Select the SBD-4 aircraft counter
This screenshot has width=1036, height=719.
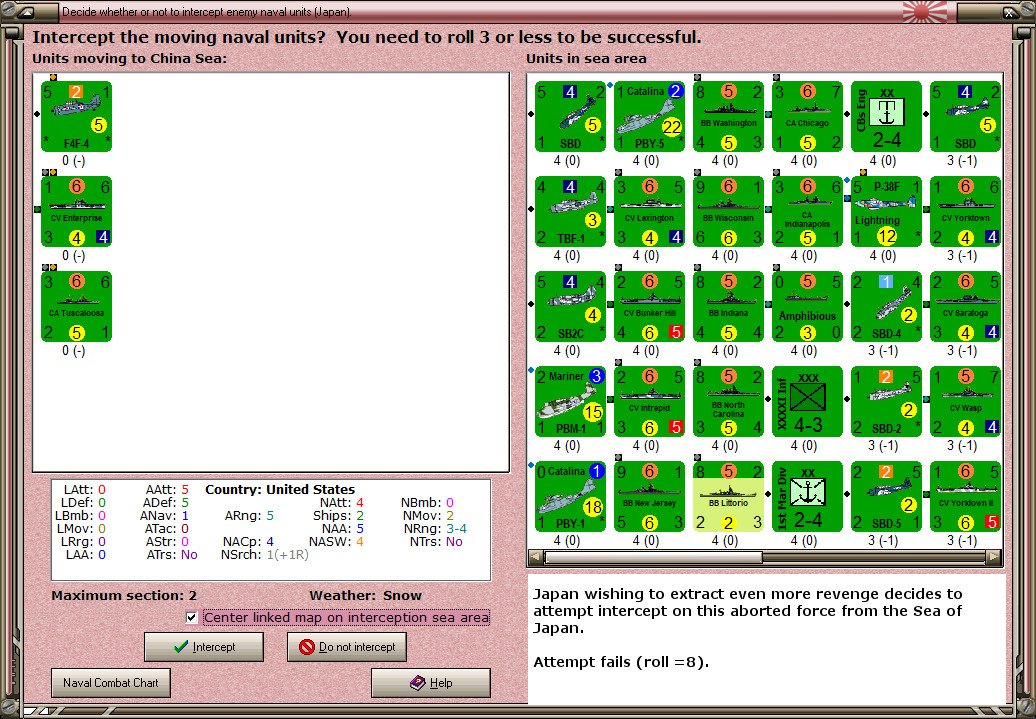click(886, 307)
